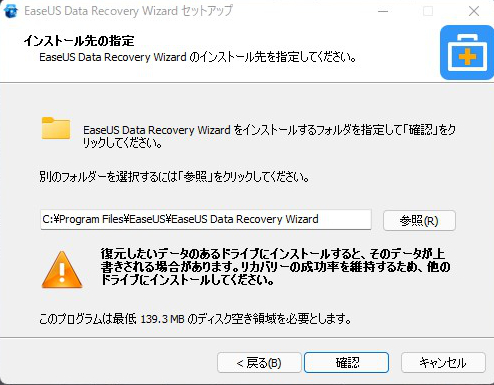This screenshot has height=385, width=494.
Task: Click the 別のフォルダーを選択 hint text
Action: coord(174,177)
